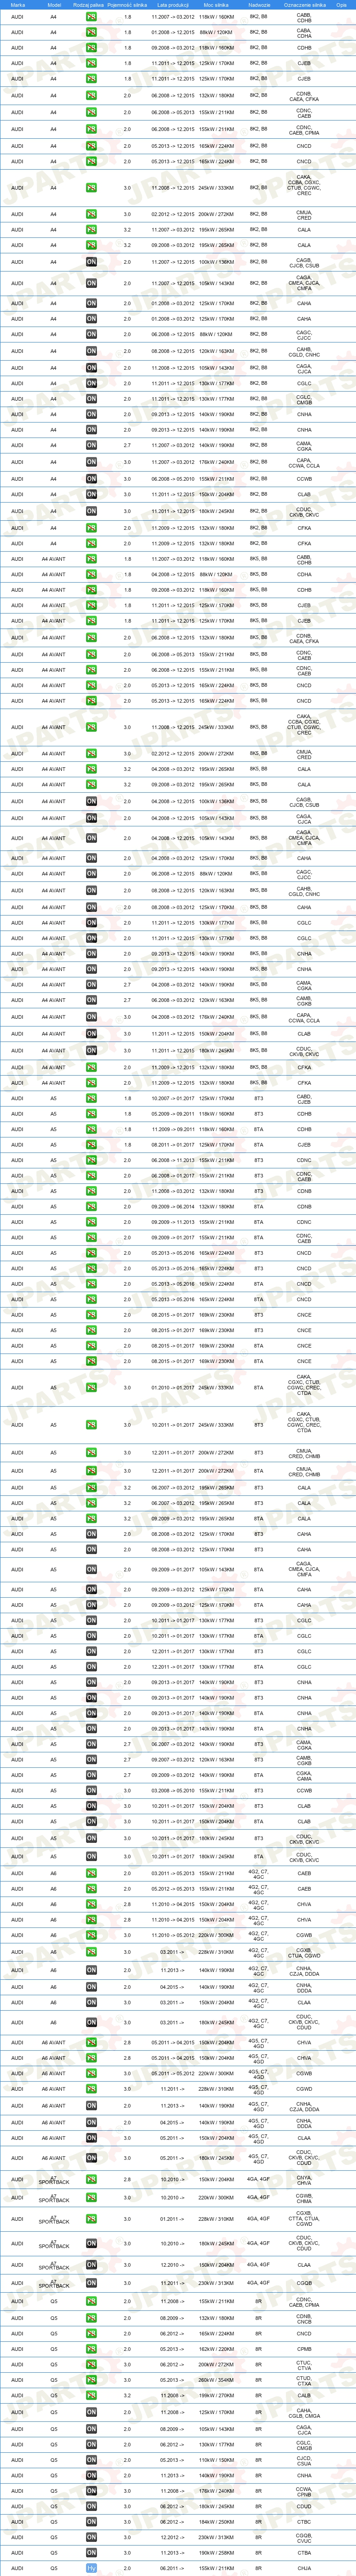Click diesel icon in A7 Sportback CGQB 230kW row
The height and width of the screenshot is (2576, 356).
pyautogui.click(x=91, y=2283)
